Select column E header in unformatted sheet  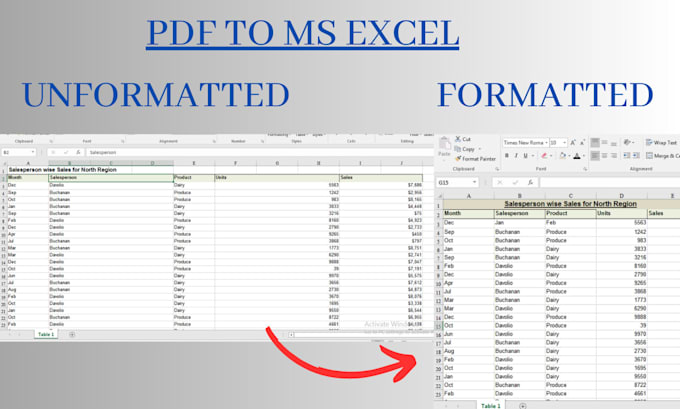[x=193, y=163]
